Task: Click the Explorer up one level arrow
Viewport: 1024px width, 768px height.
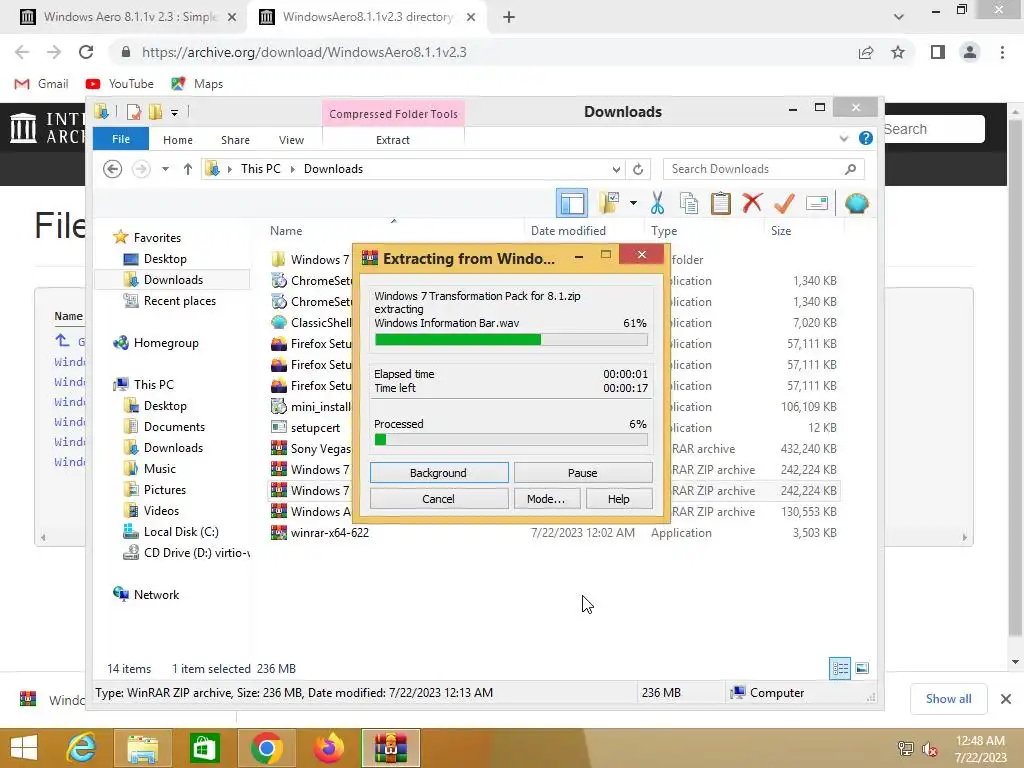Action: click(188, 169)
